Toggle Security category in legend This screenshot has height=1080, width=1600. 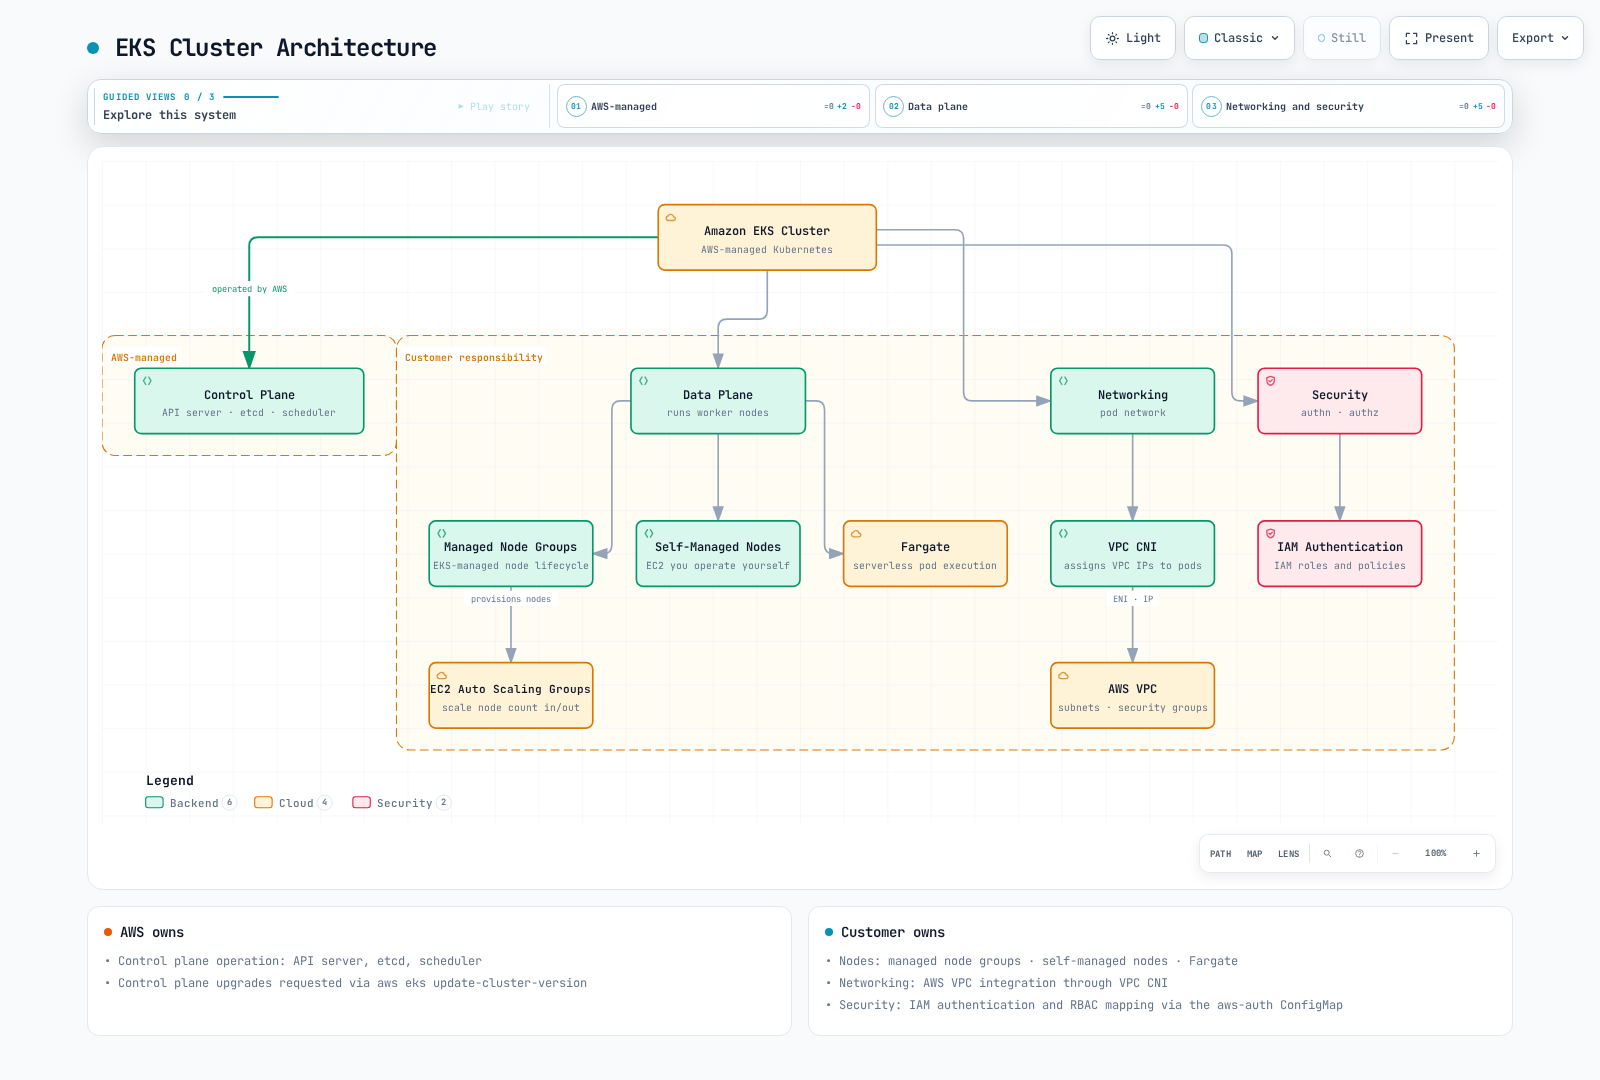click(x=402, y=803)
